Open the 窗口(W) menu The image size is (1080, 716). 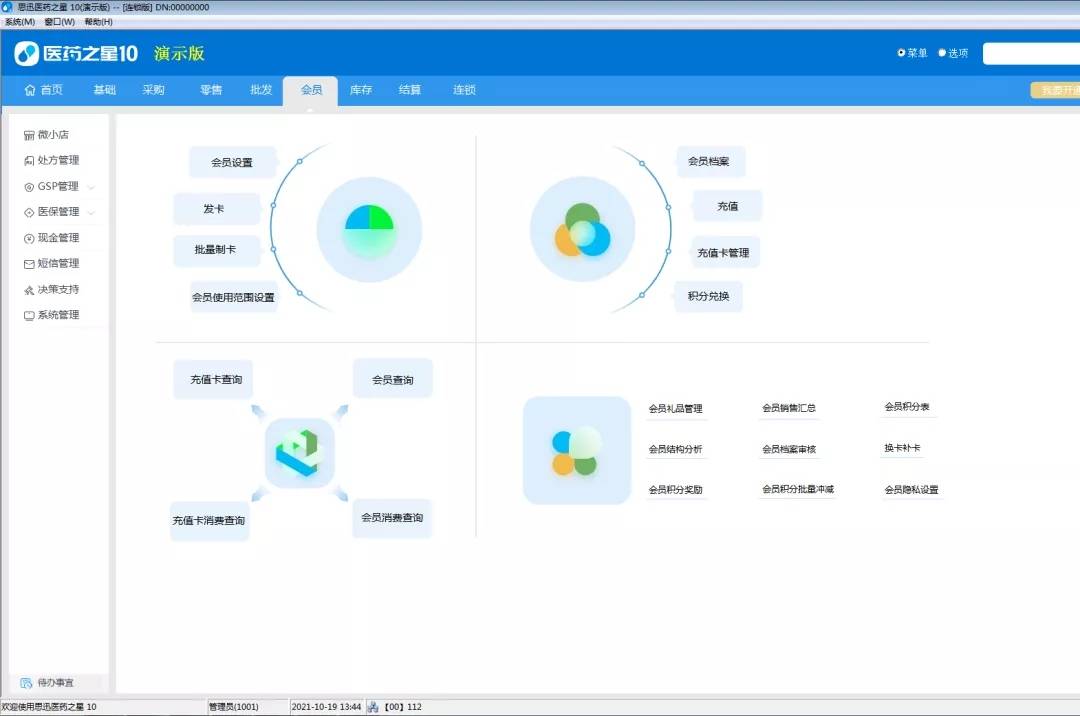pos(60,22)
